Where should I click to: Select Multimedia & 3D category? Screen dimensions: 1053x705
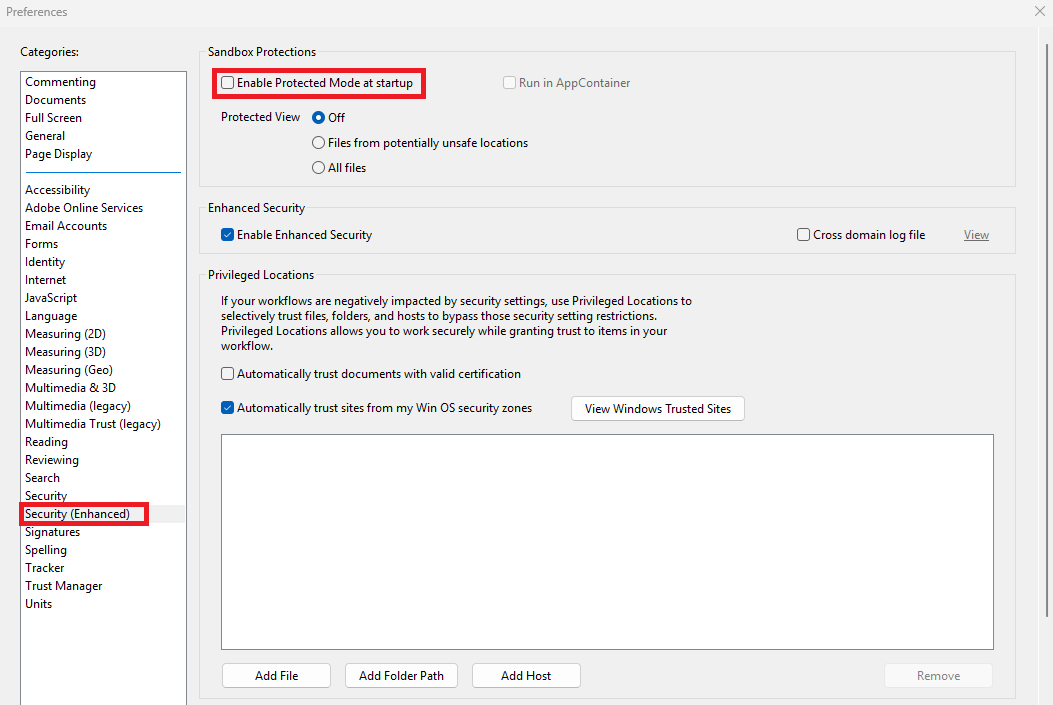coord(71,387)
